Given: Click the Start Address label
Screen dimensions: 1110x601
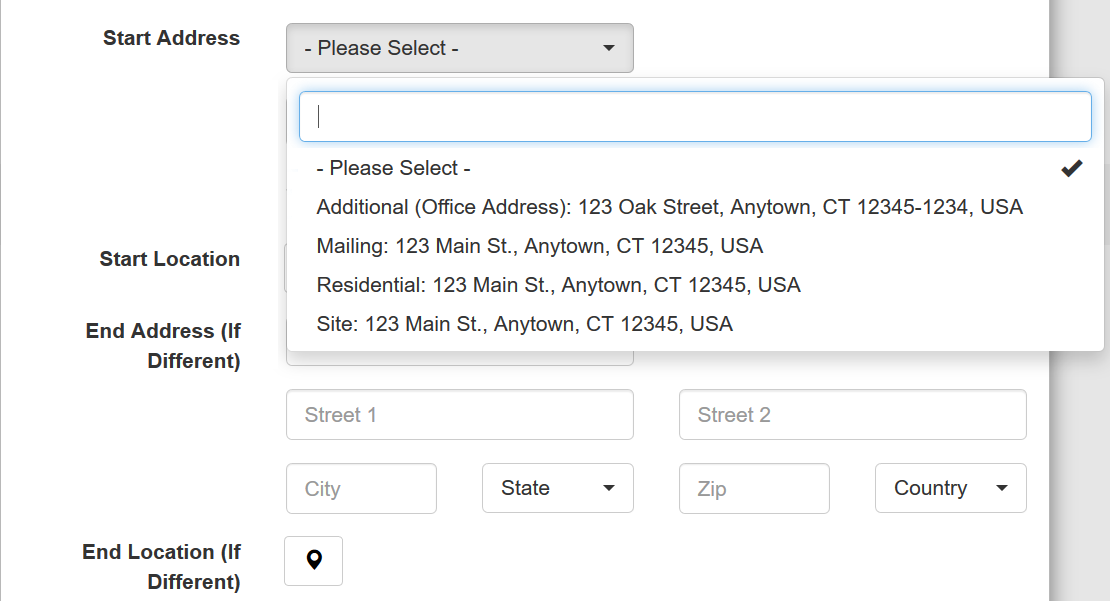Looking at the screenshot, I should click(x=171, y=38).
